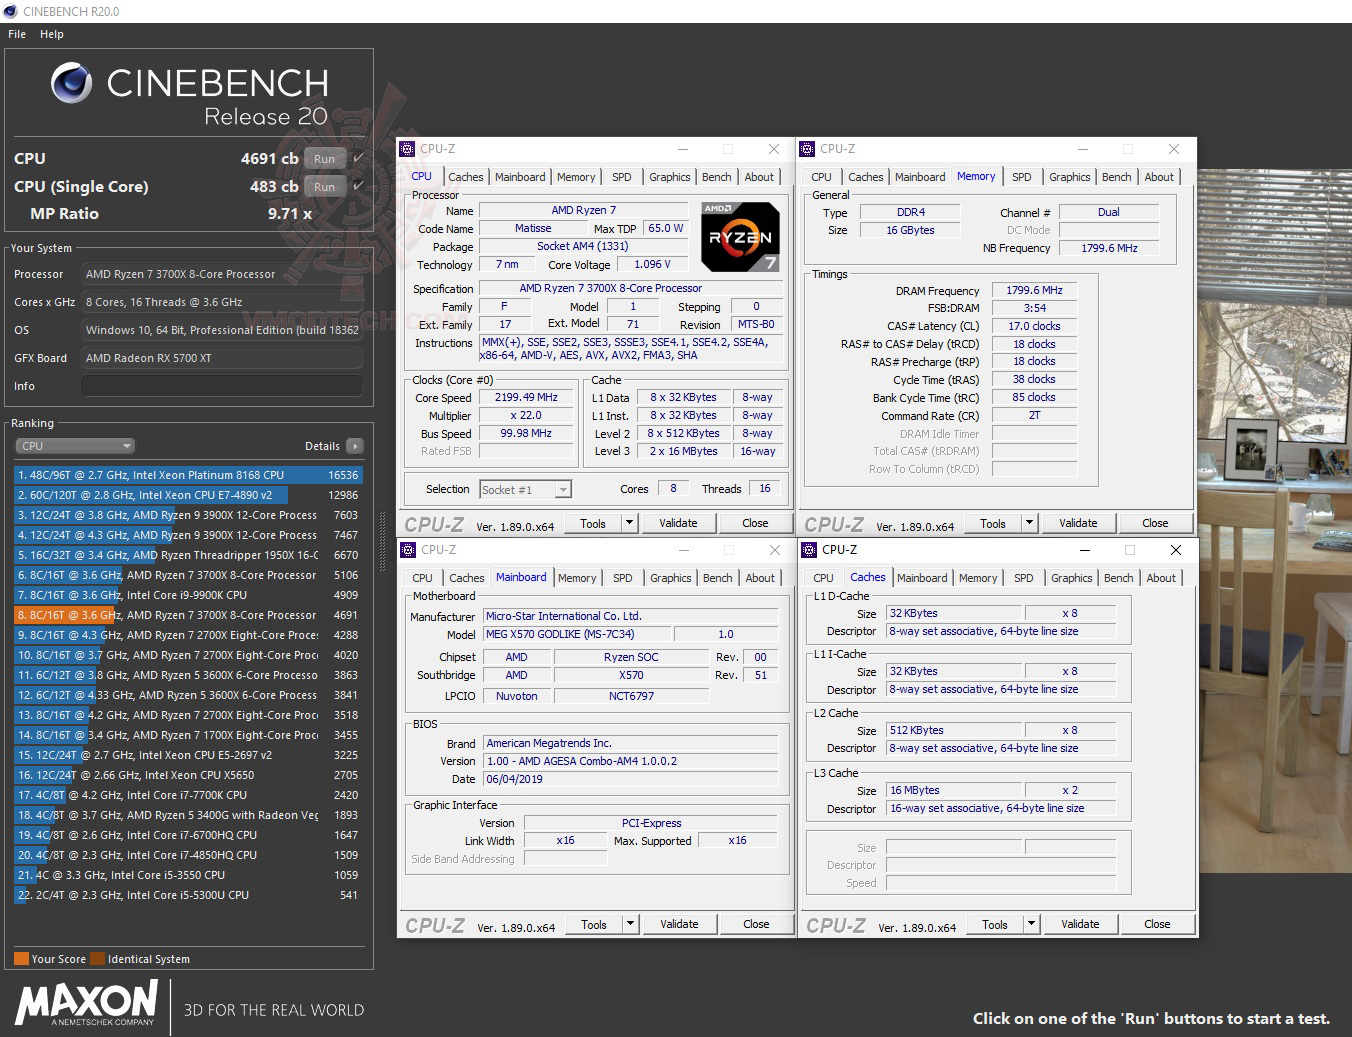Image resolution: width=1352 pixels, height=1037 pixels.
Task: Open the Selection Socket #1 dropdown
Action: [525, 489]
